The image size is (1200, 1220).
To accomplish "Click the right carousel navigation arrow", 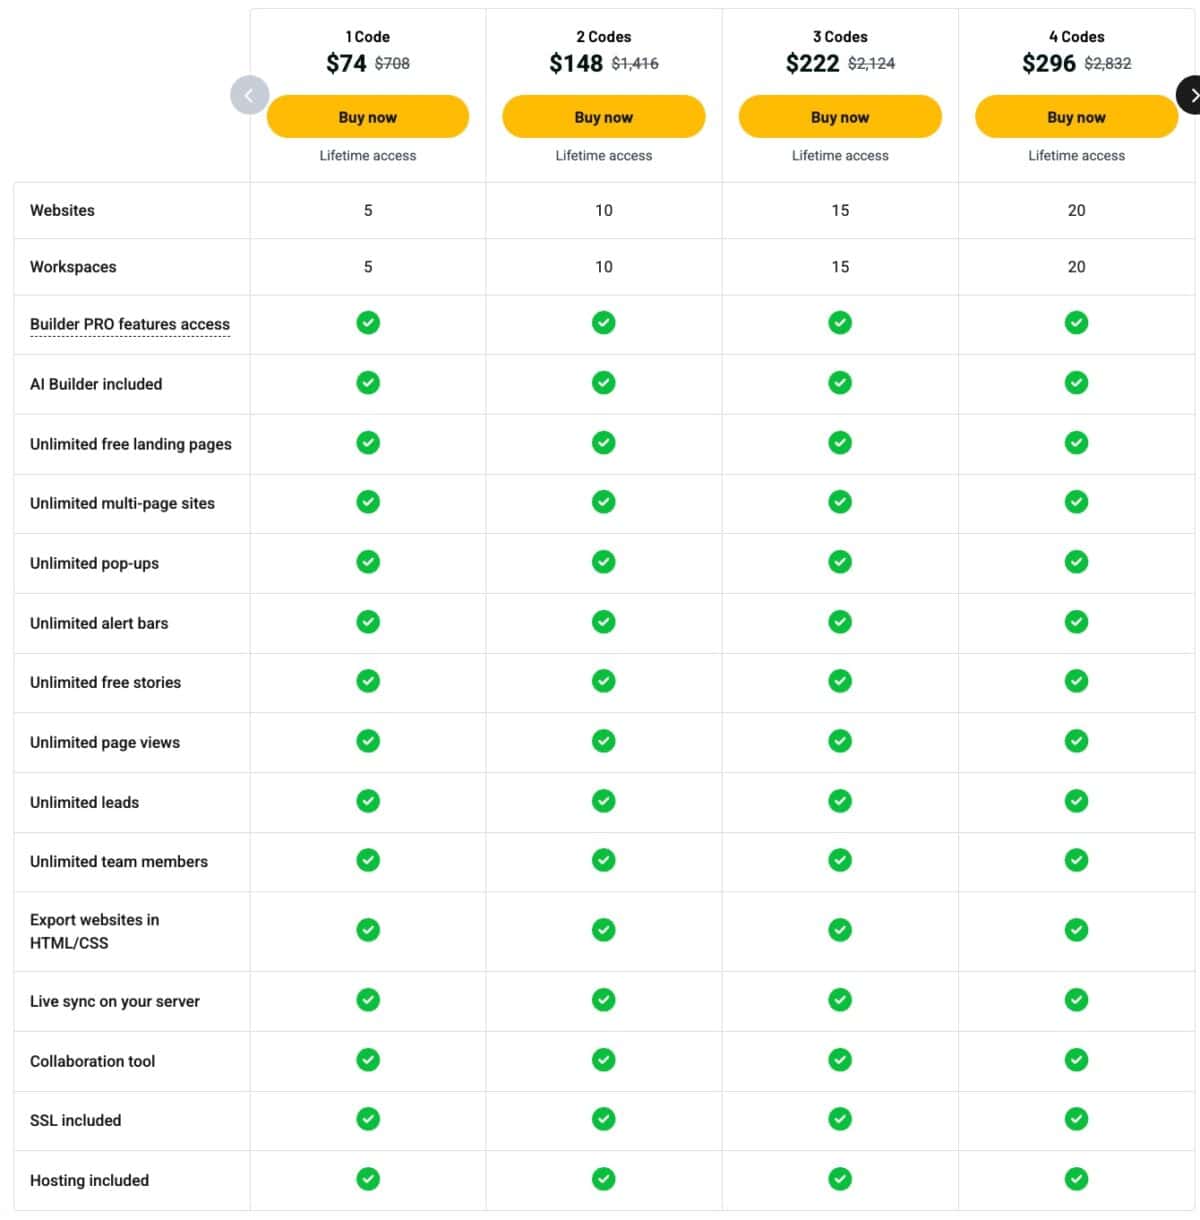I will point(1192,95).
